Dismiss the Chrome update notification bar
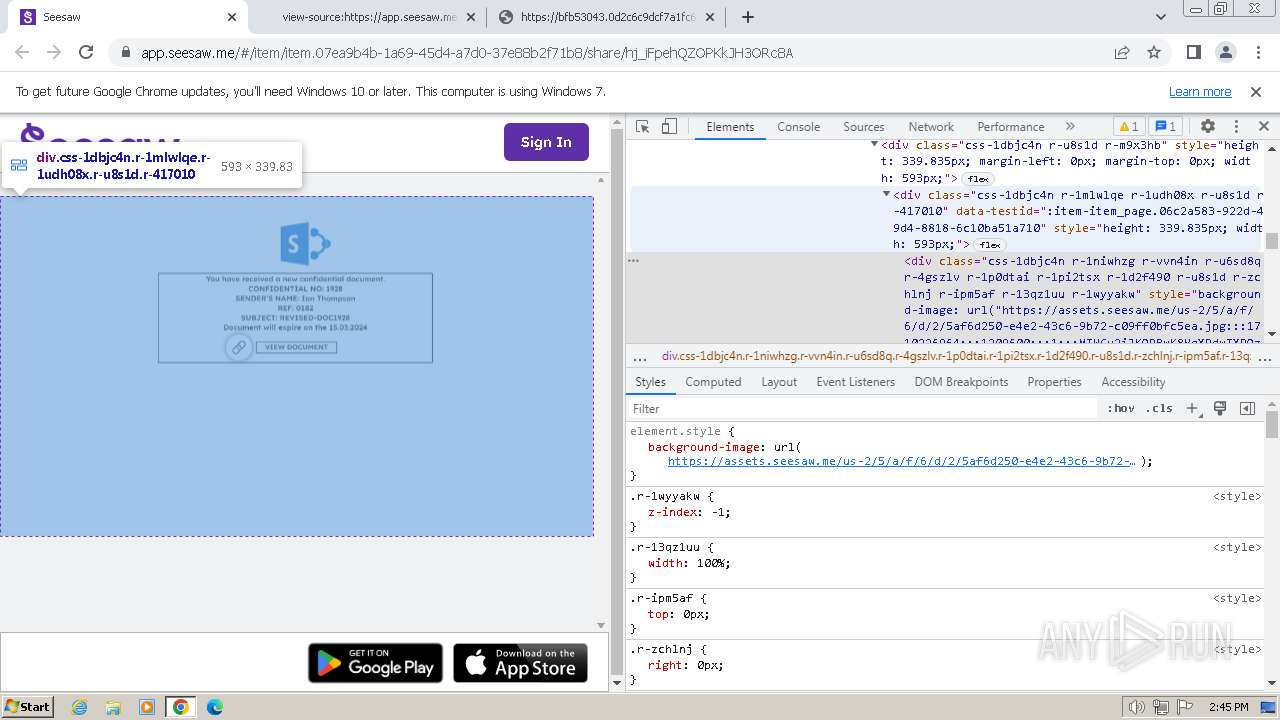 (1256, 91)
